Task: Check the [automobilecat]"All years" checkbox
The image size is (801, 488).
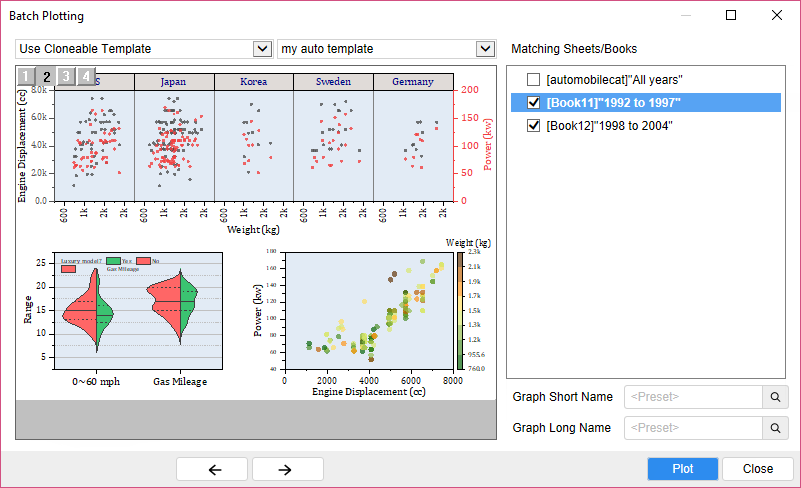Action: pyautogui.click(x=534, y=79)
